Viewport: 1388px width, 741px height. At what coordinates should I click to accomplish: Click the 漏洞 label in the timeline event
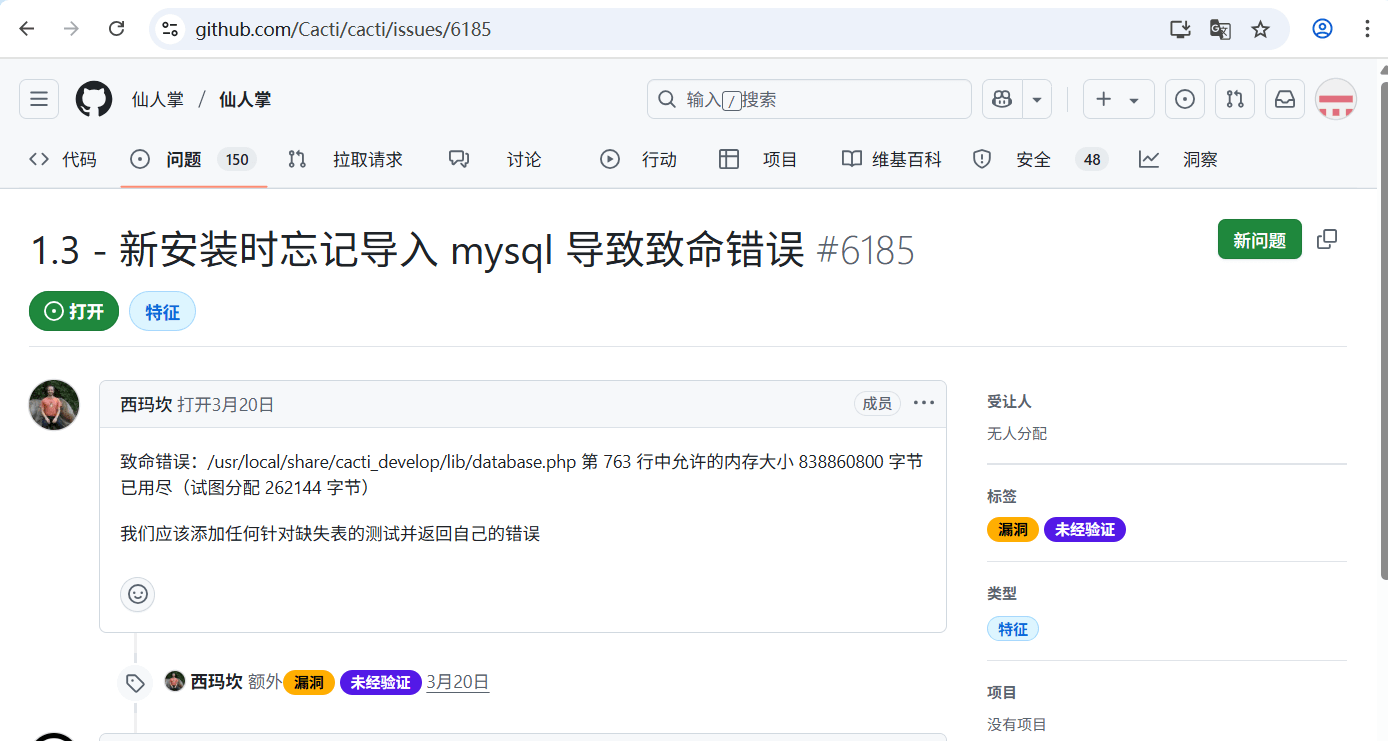309,683
